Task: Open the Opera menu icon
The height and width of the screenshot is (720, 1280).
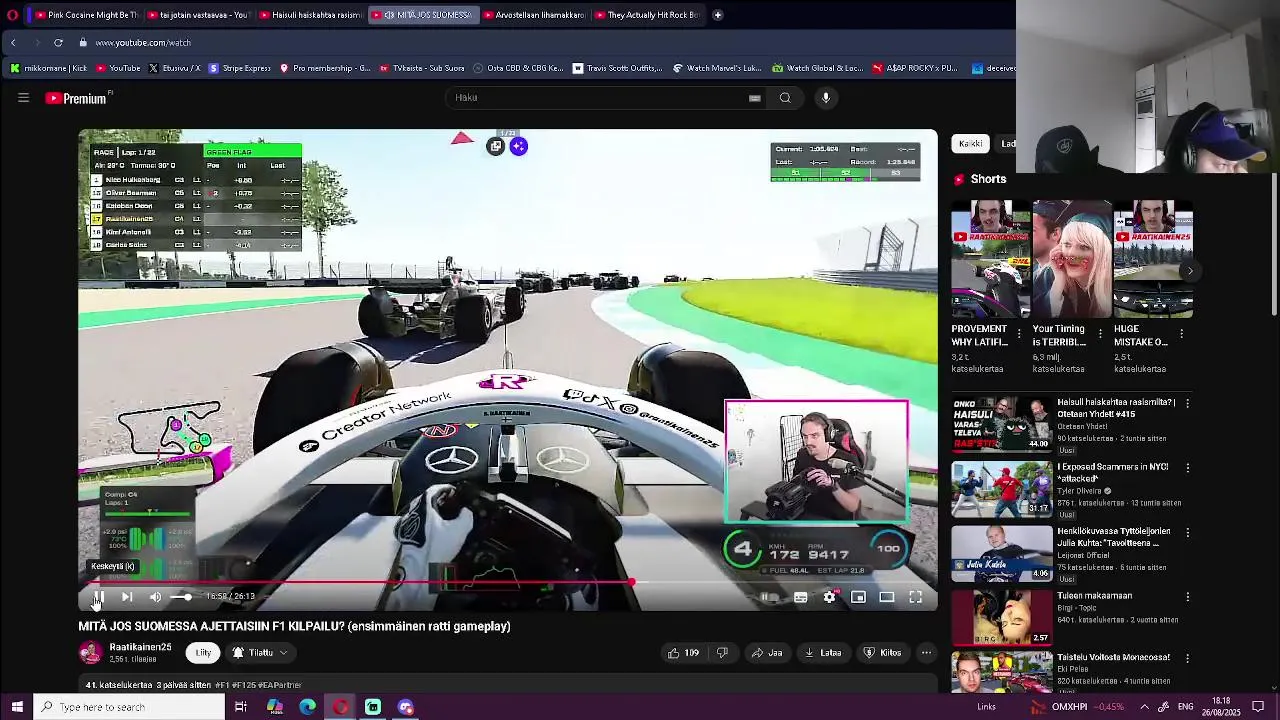Action: coord(12,15)
